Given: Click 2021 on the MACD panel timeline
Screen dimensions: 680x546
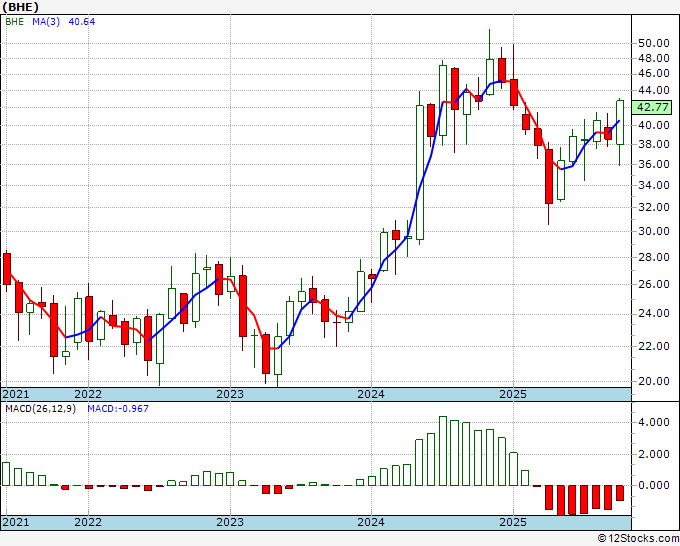Looking at the screenshot, I should click(x=16, y=522).
